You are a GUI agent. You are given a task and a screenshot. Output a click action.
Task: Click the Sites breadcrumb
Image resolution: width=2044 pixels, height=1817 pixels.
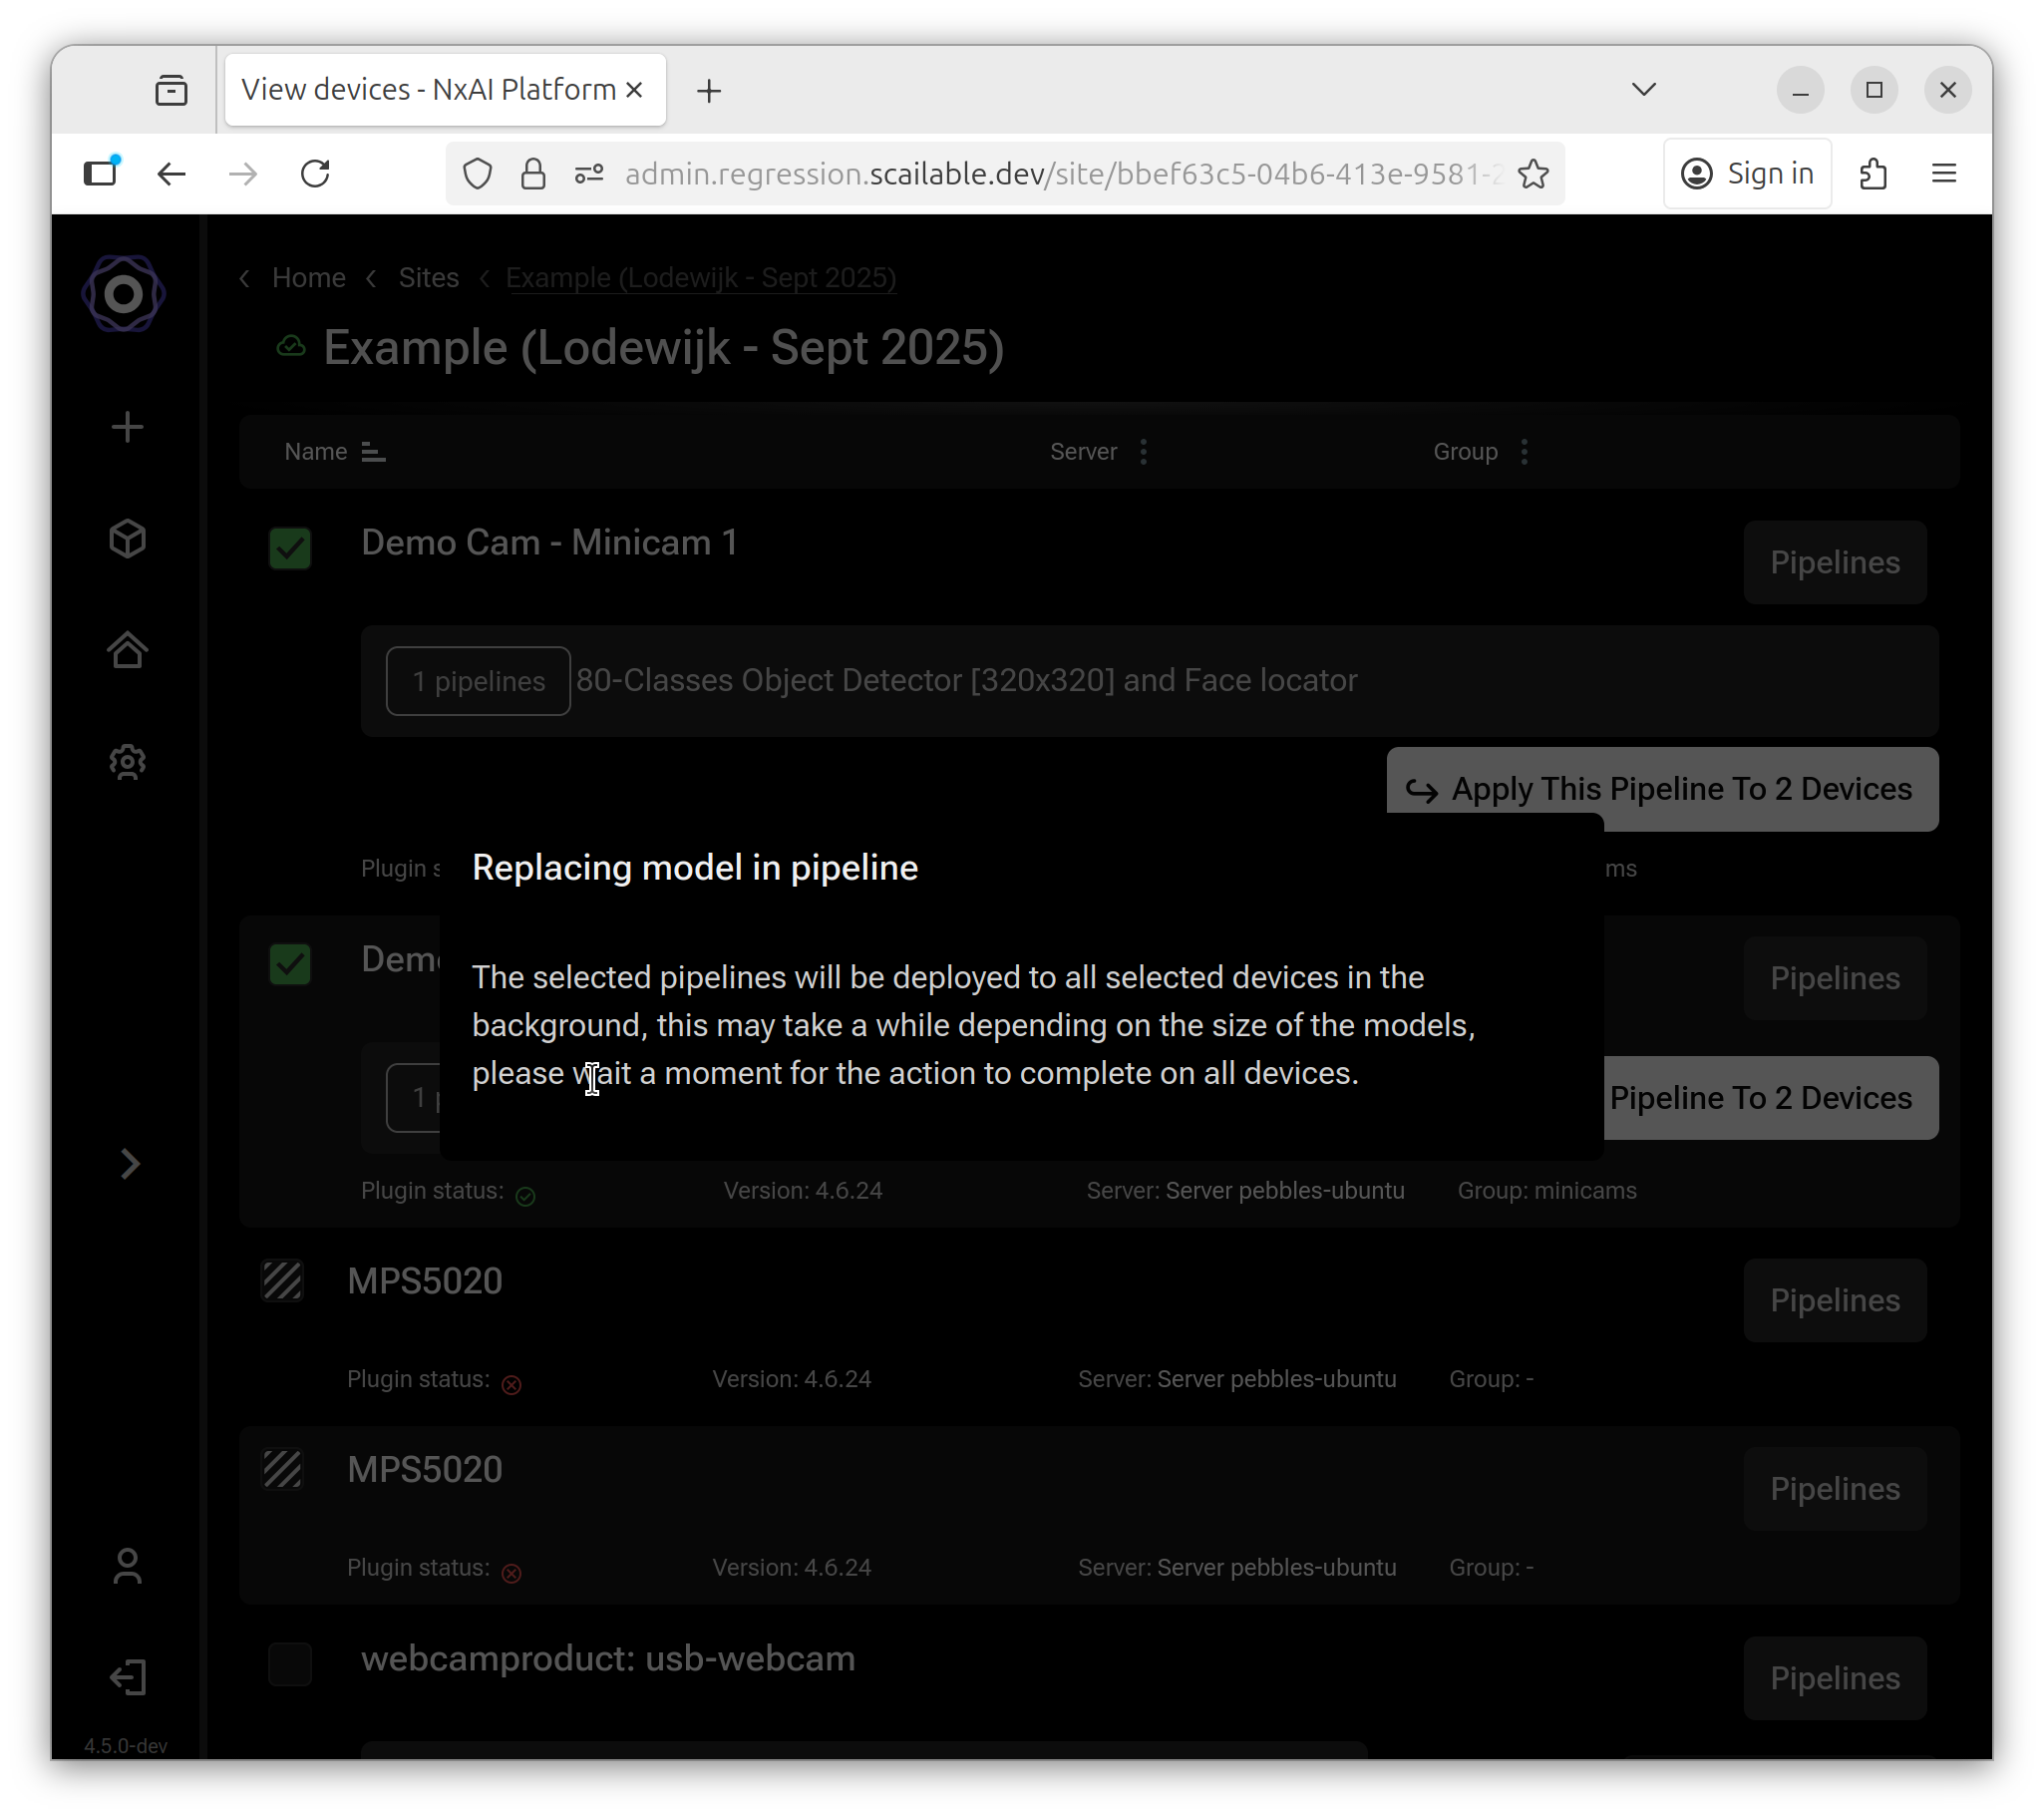click(x=428, y=278)
